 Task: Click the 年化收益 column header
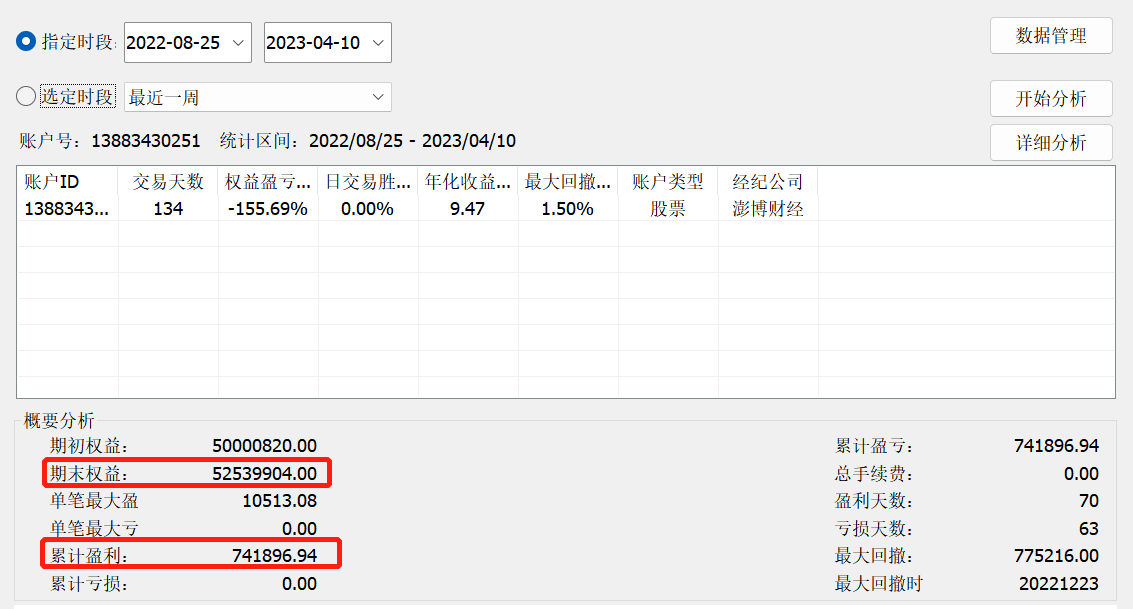pyautogui.click(x=468, y=182)
